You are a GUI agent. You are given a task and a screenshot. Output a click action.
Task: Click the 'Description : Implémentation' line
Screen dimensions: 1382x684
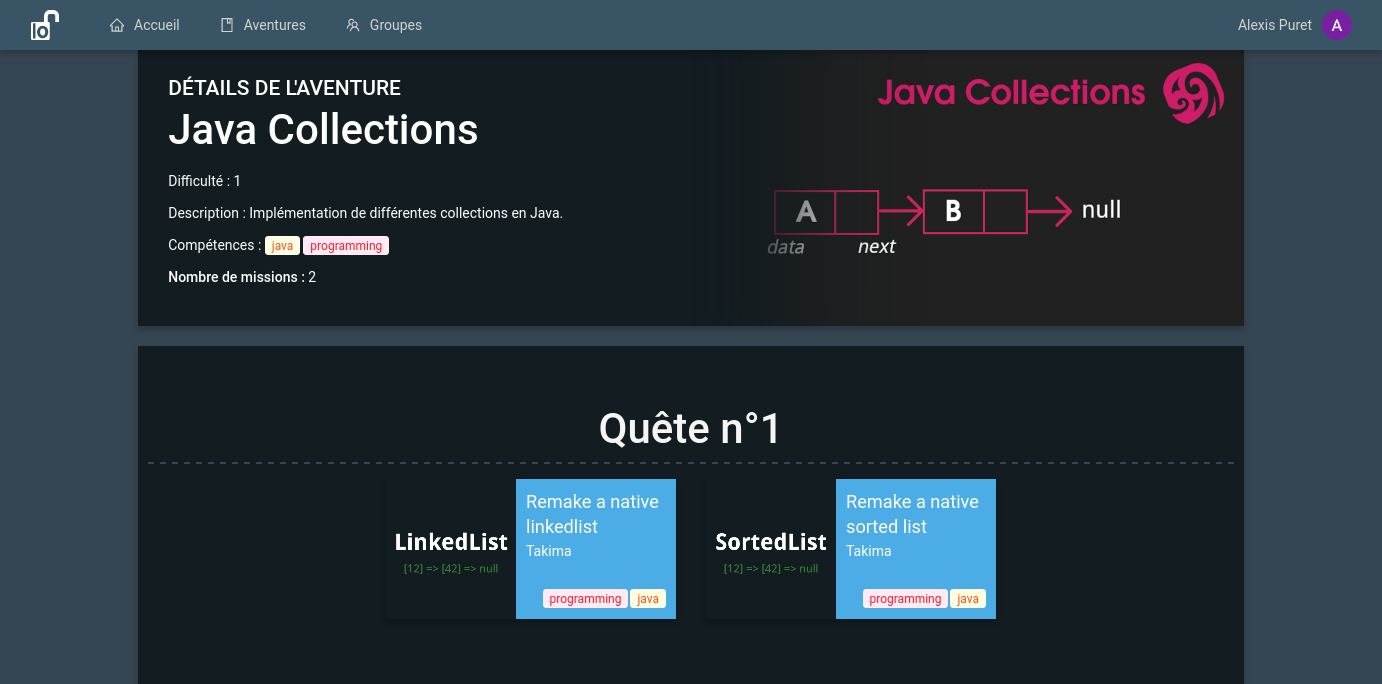365,213
